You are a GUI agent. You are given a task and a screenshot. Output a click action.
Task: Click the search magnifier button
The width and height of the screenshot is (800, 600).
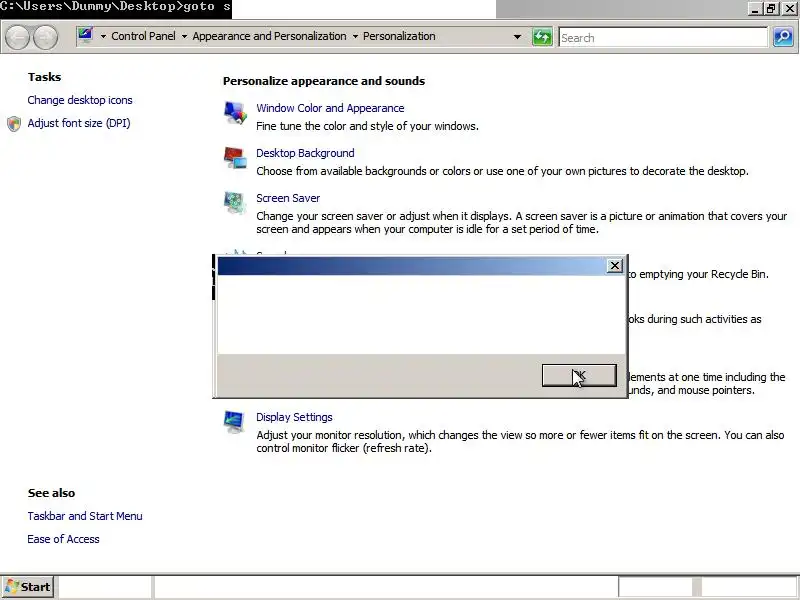(x=783, y=37)
